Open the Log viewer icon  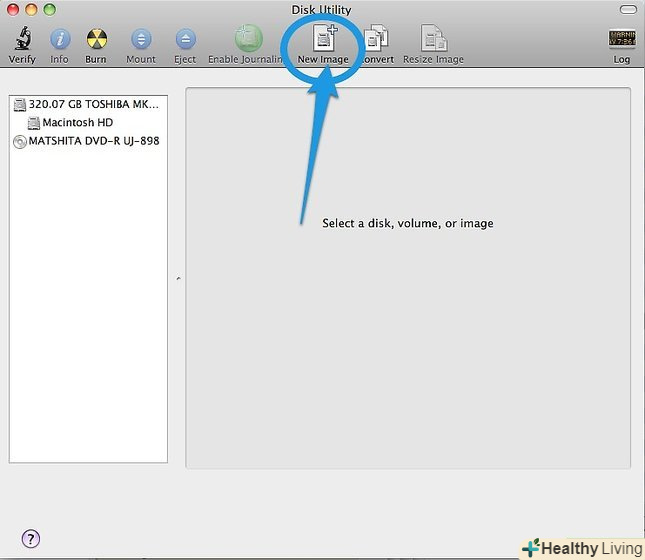pyautogui.click(x=622, y=39)
